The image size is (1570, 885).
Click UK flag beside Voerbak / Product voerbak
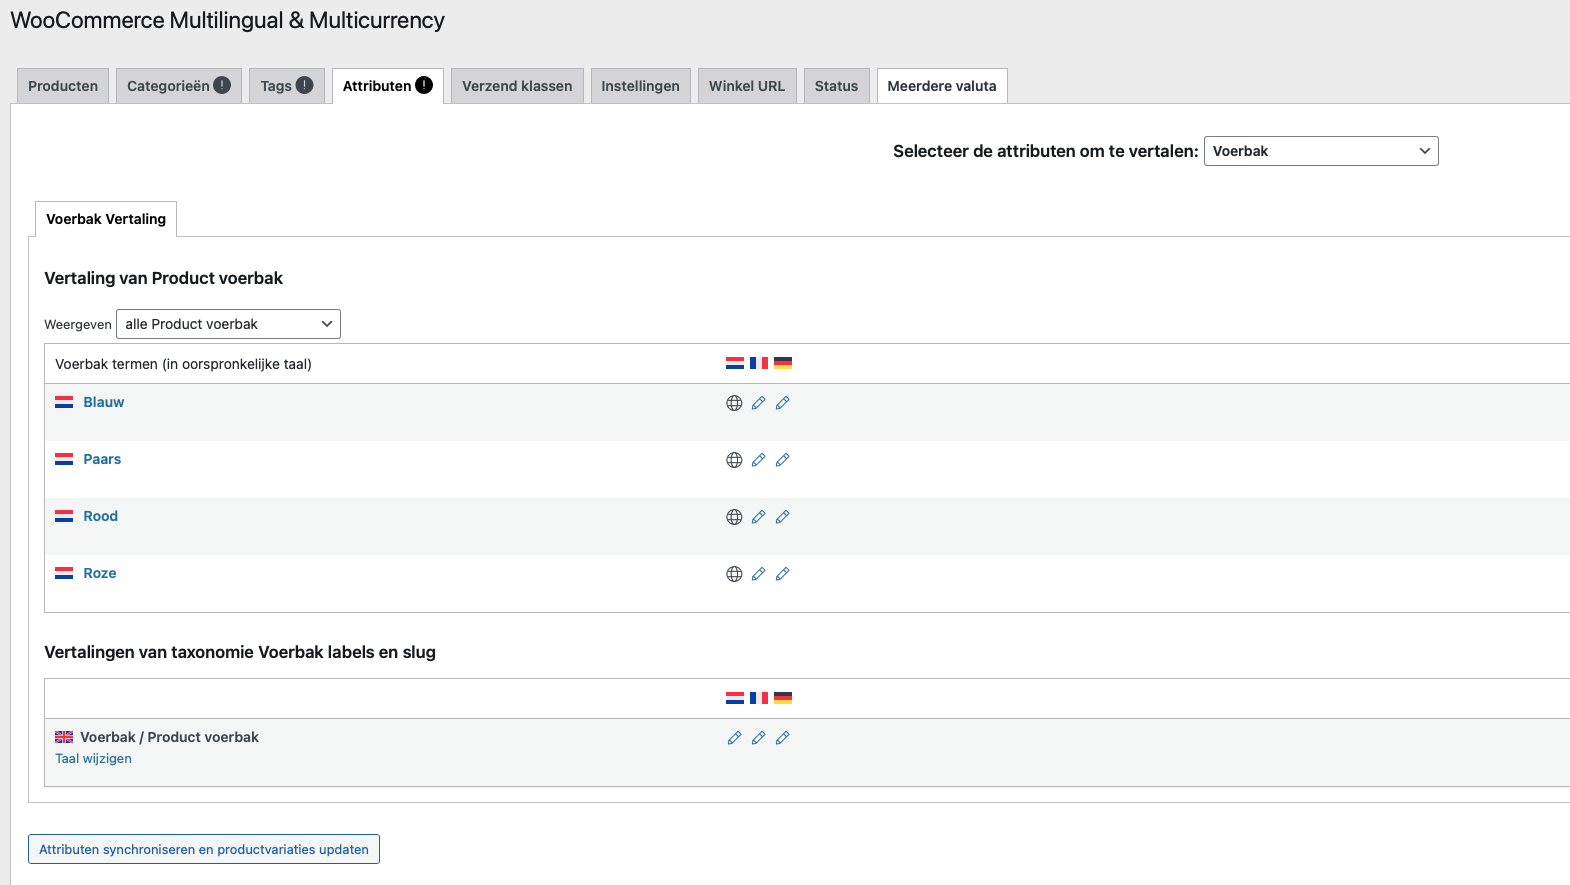pyautogui.click(x=64, y=737)
